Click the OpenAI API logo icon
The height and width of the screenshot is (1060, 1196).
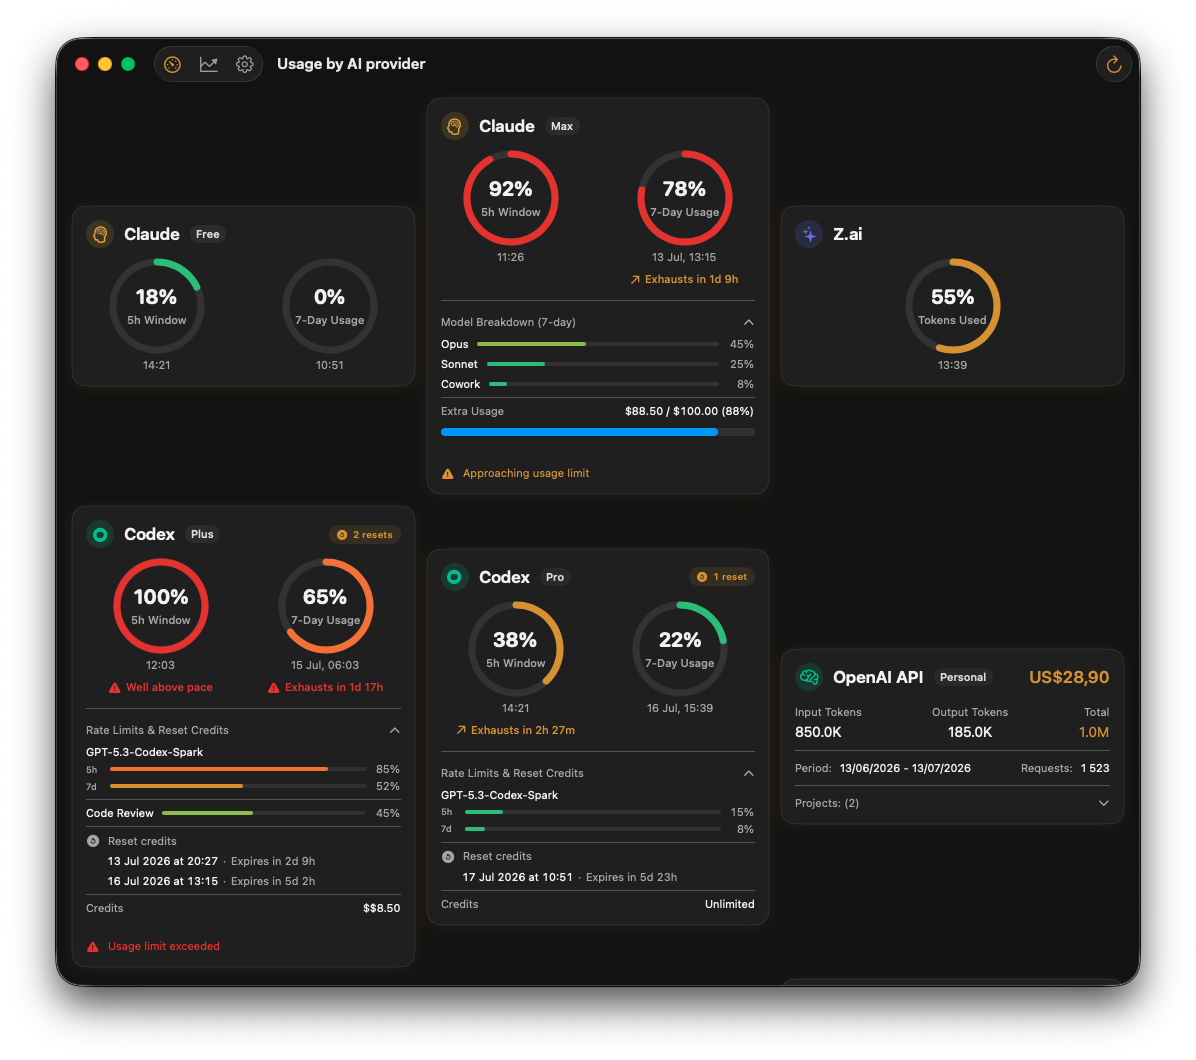(x=809, y=677)
